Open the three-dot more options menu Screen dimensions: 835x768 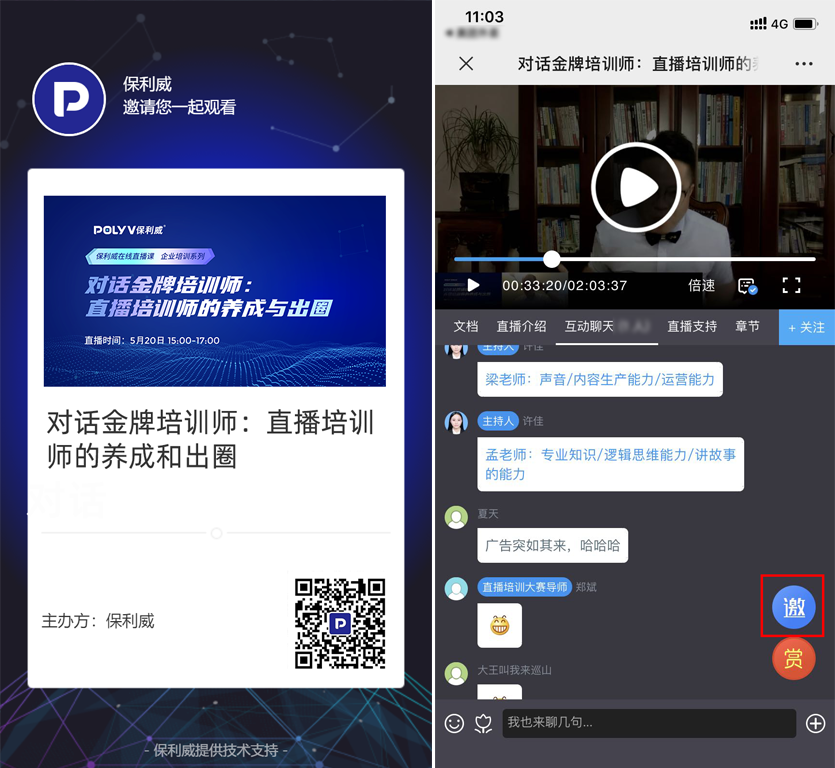pos(804,64)
